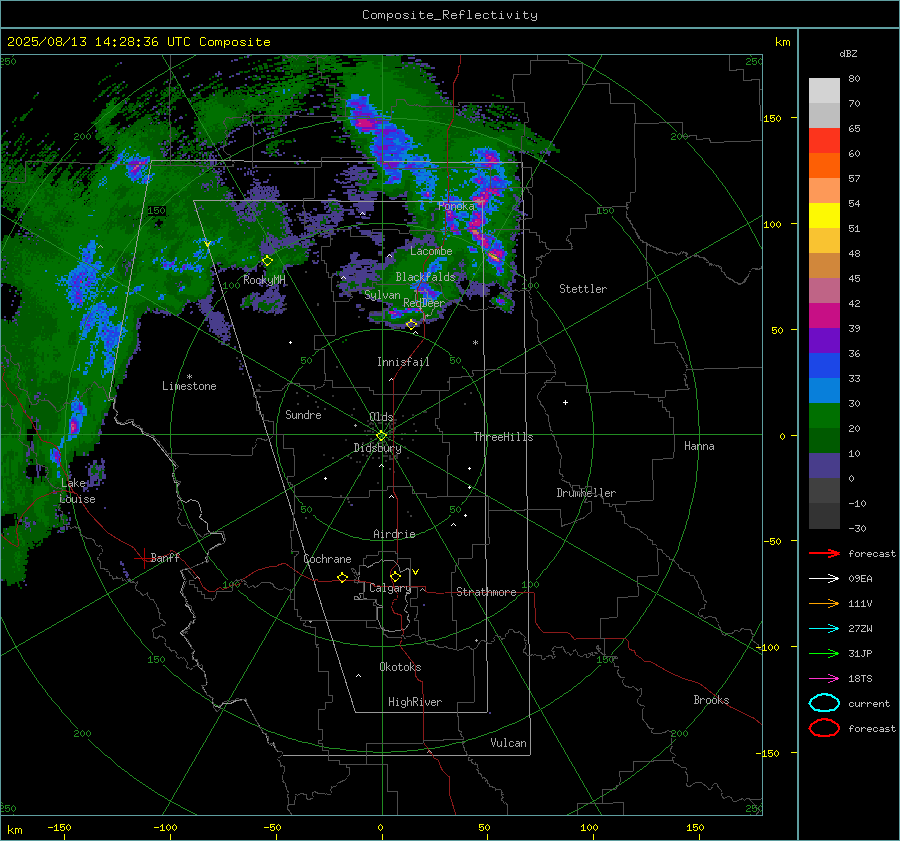Click the 'current' legend label
Viewport: 900px width, 841px height.
click(869, 704)
